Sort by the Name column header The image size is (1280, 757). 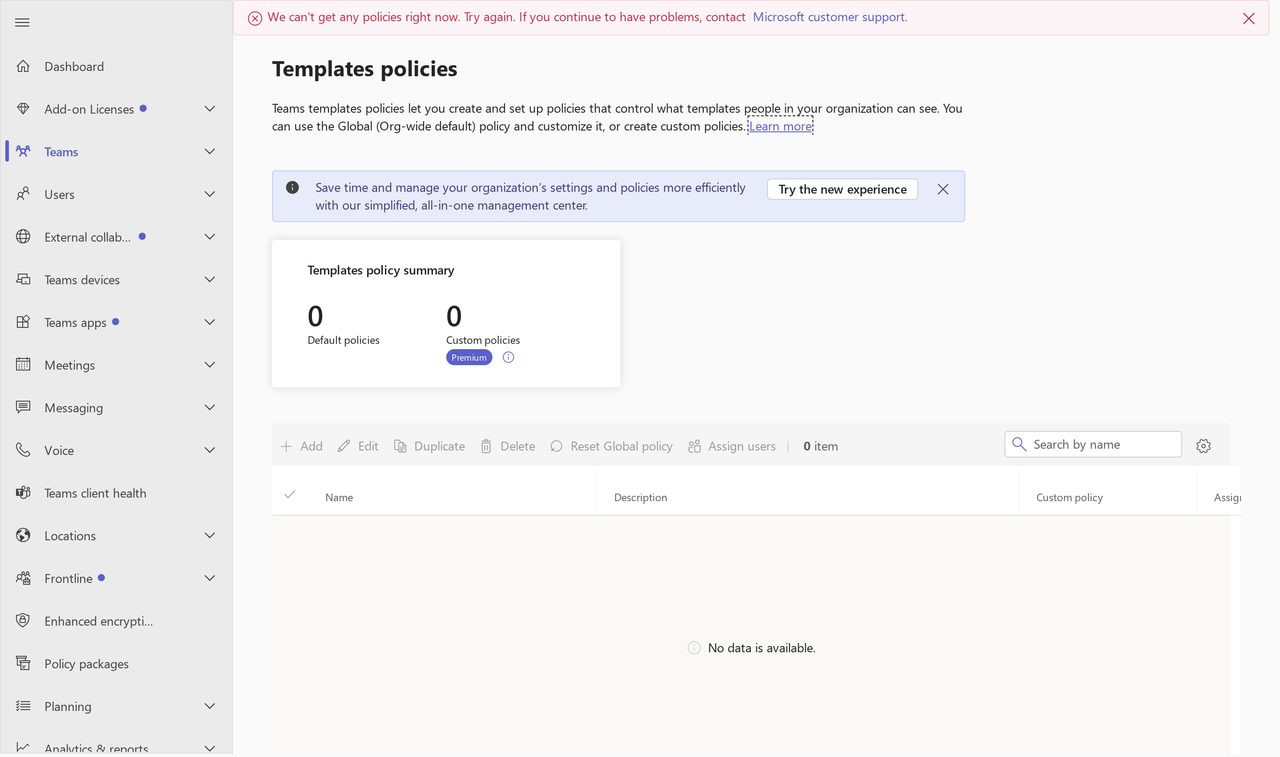(x=339, y=497)
